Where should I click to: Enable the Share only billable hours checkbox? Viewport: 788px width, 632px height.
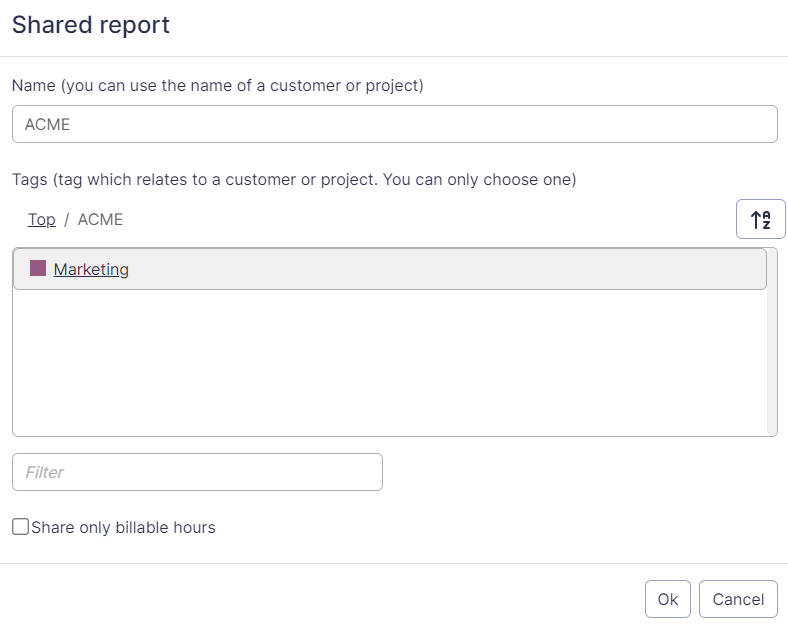[x=20, y=527]
